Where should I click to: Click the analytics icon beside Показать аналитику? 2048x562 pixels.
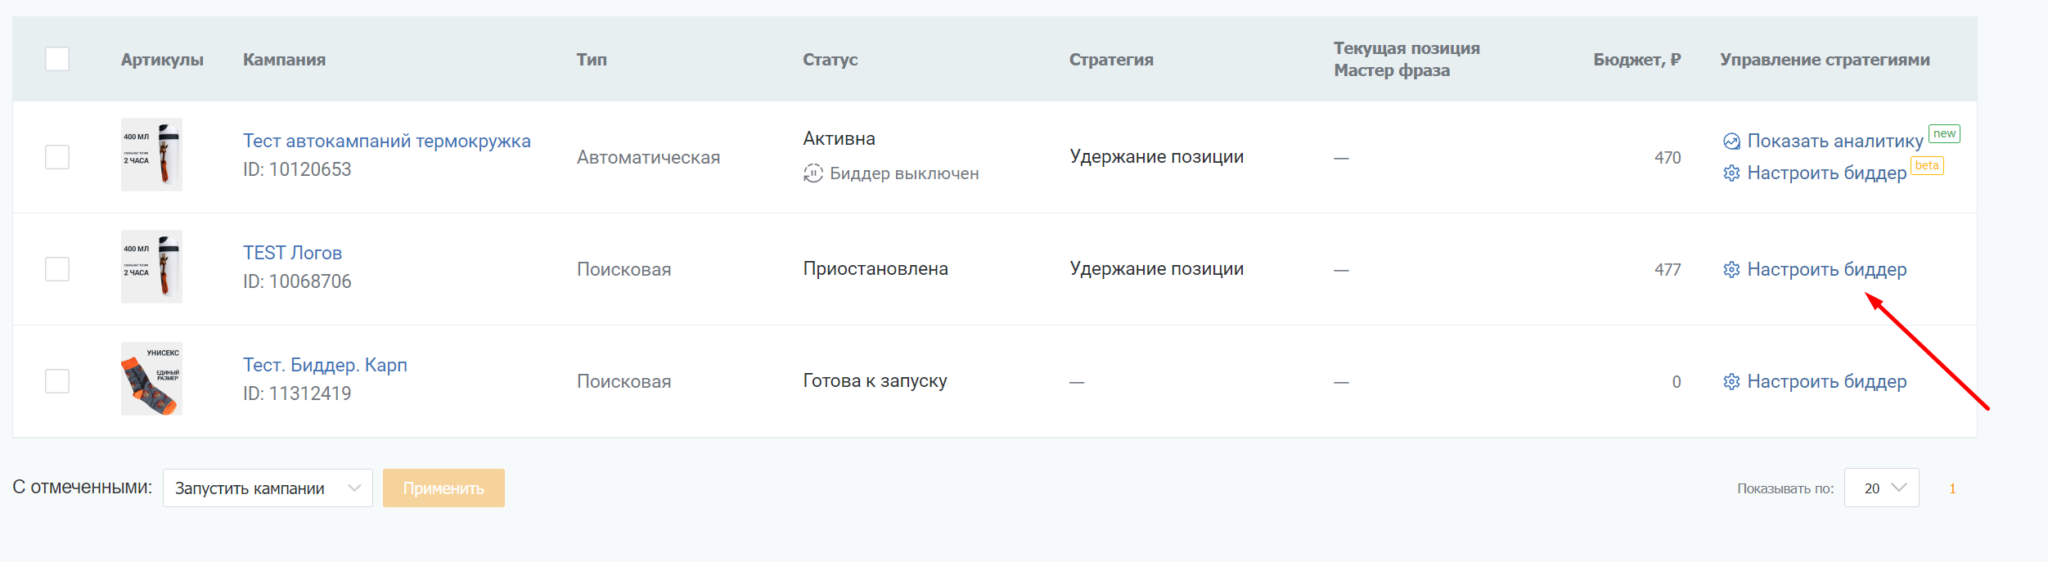pyautogui.click(x=1731, y=142)
